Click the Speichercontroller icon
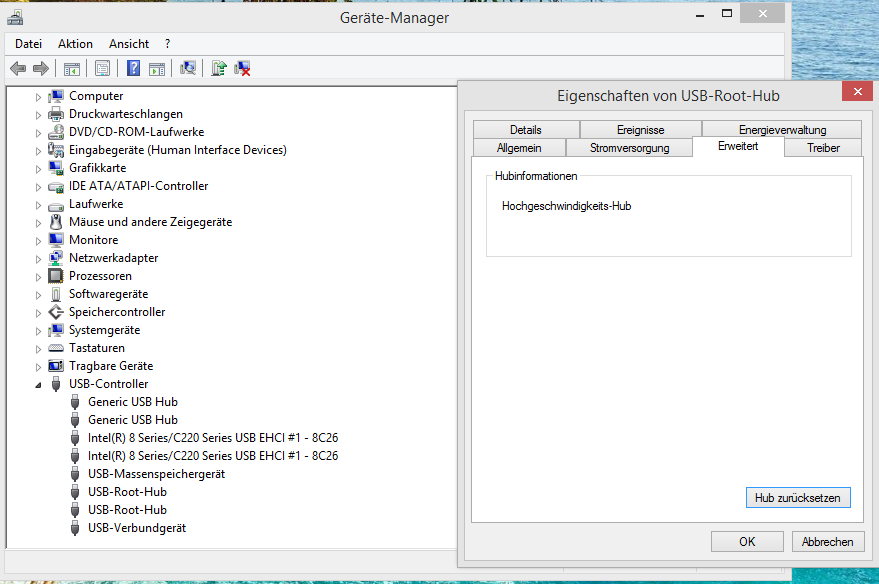879x584 pixels. click(56, 312)
